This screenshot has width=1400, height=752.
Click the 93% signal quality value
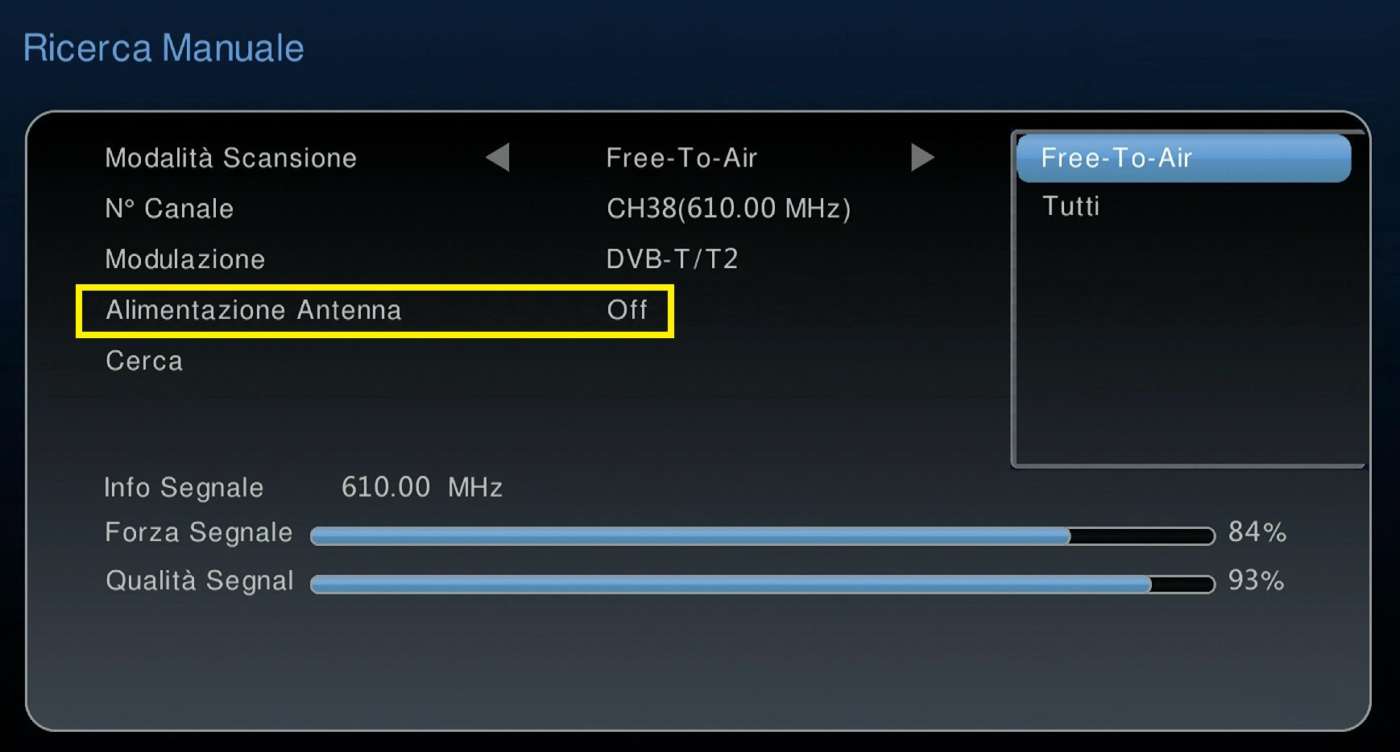pyautogui.click(x=1257, y=581)
